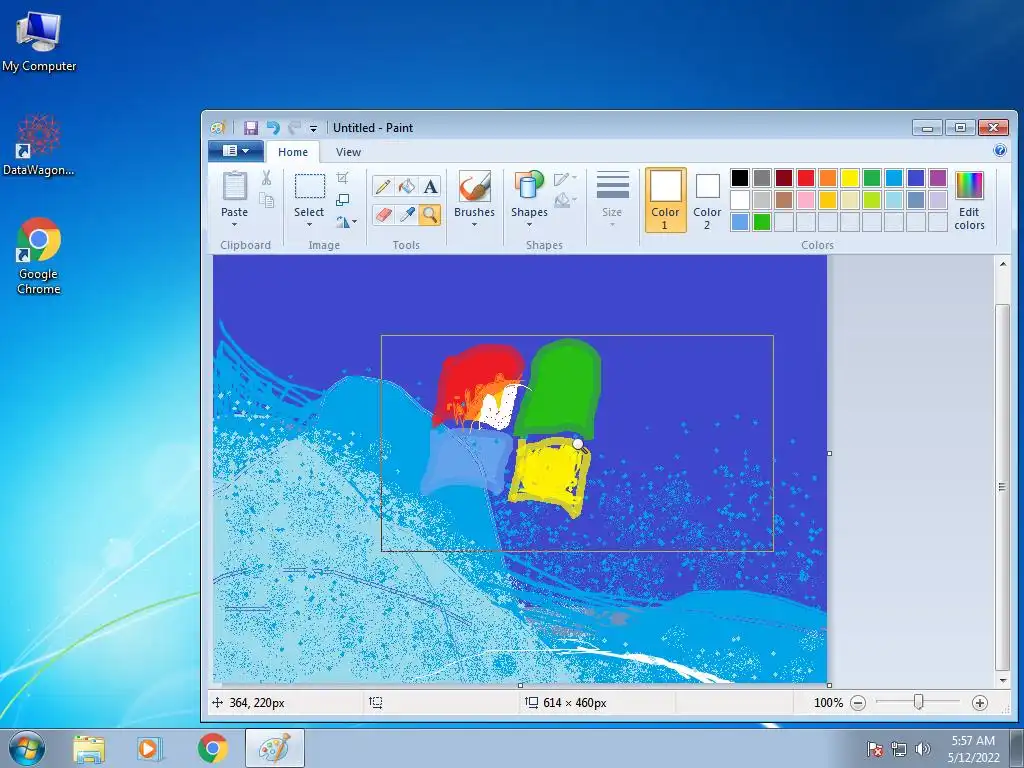Pick the yellow color swatch
Screen dimensions: 1024x768
pyautogui.click(x=850, y=178)
